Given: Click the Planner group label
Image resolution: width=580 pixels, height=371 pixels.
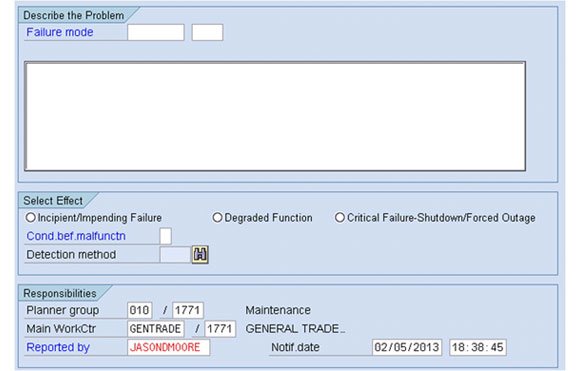Looking at the screenshot, I should pyautogui.click(x=63, y=310).
